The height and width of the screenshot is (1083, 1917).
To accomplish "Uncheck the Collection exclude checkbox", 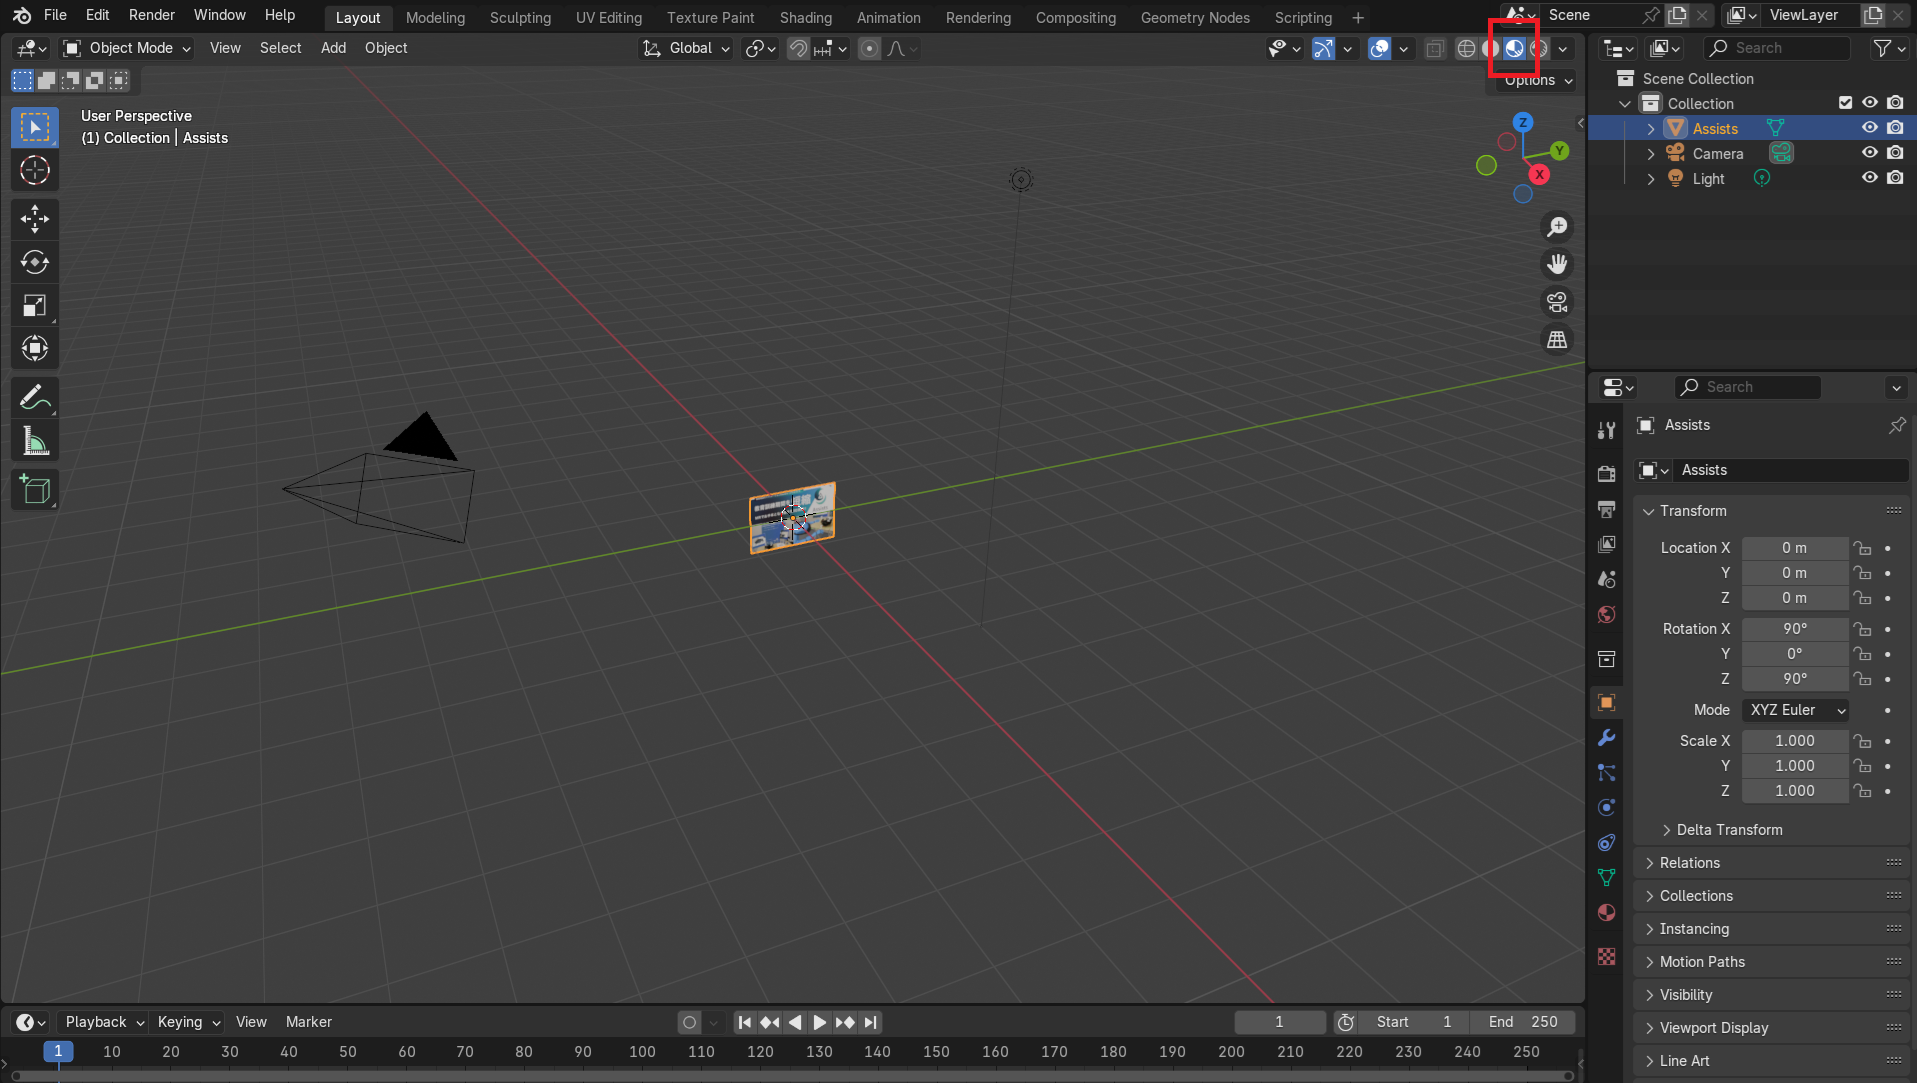I will point(1845,103).
